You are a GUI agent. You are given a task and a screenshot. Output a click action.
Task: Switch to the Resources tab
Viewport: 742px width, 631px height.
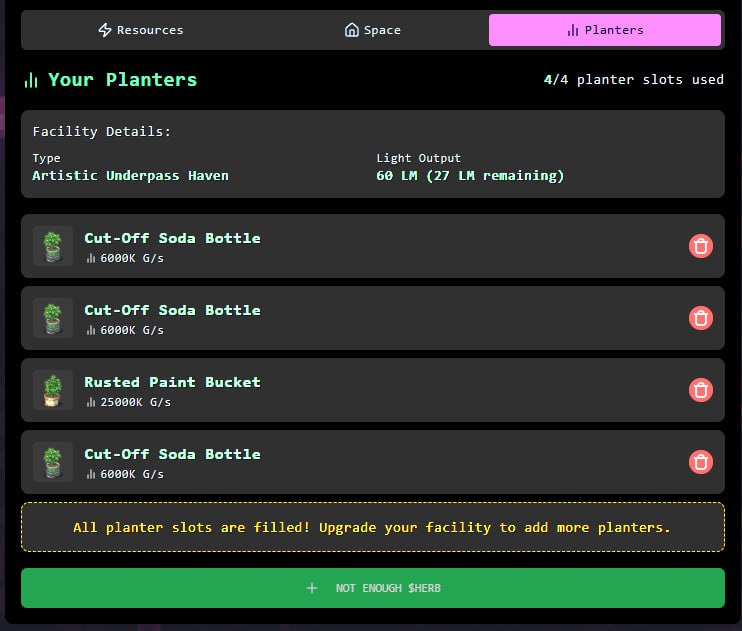140,30
